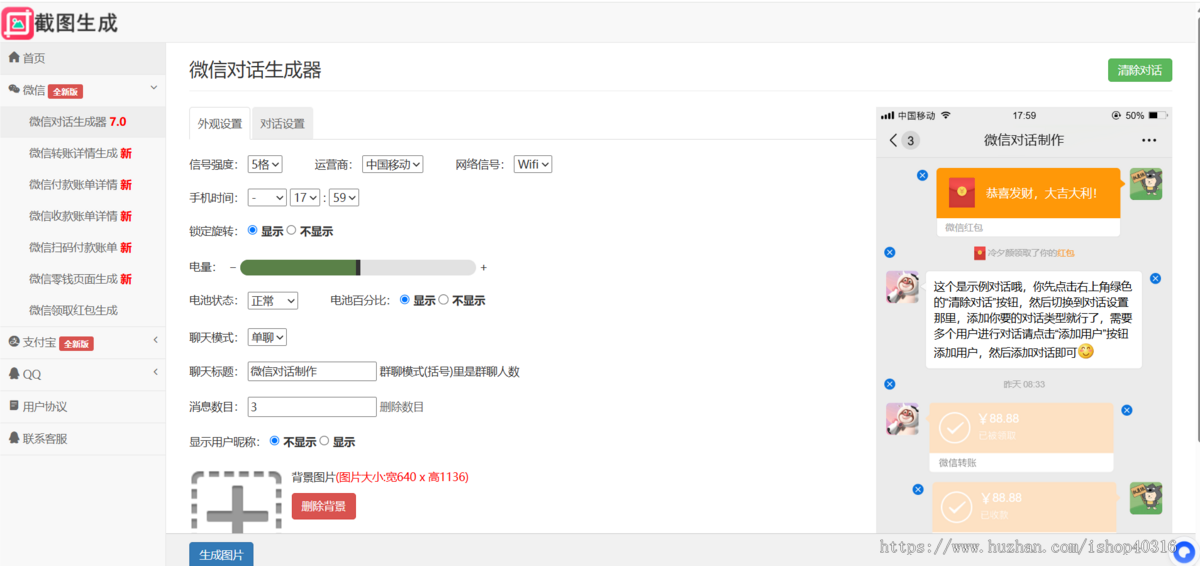Click the red envelope icon in the 恭喜发财 message

pos(962,191)
